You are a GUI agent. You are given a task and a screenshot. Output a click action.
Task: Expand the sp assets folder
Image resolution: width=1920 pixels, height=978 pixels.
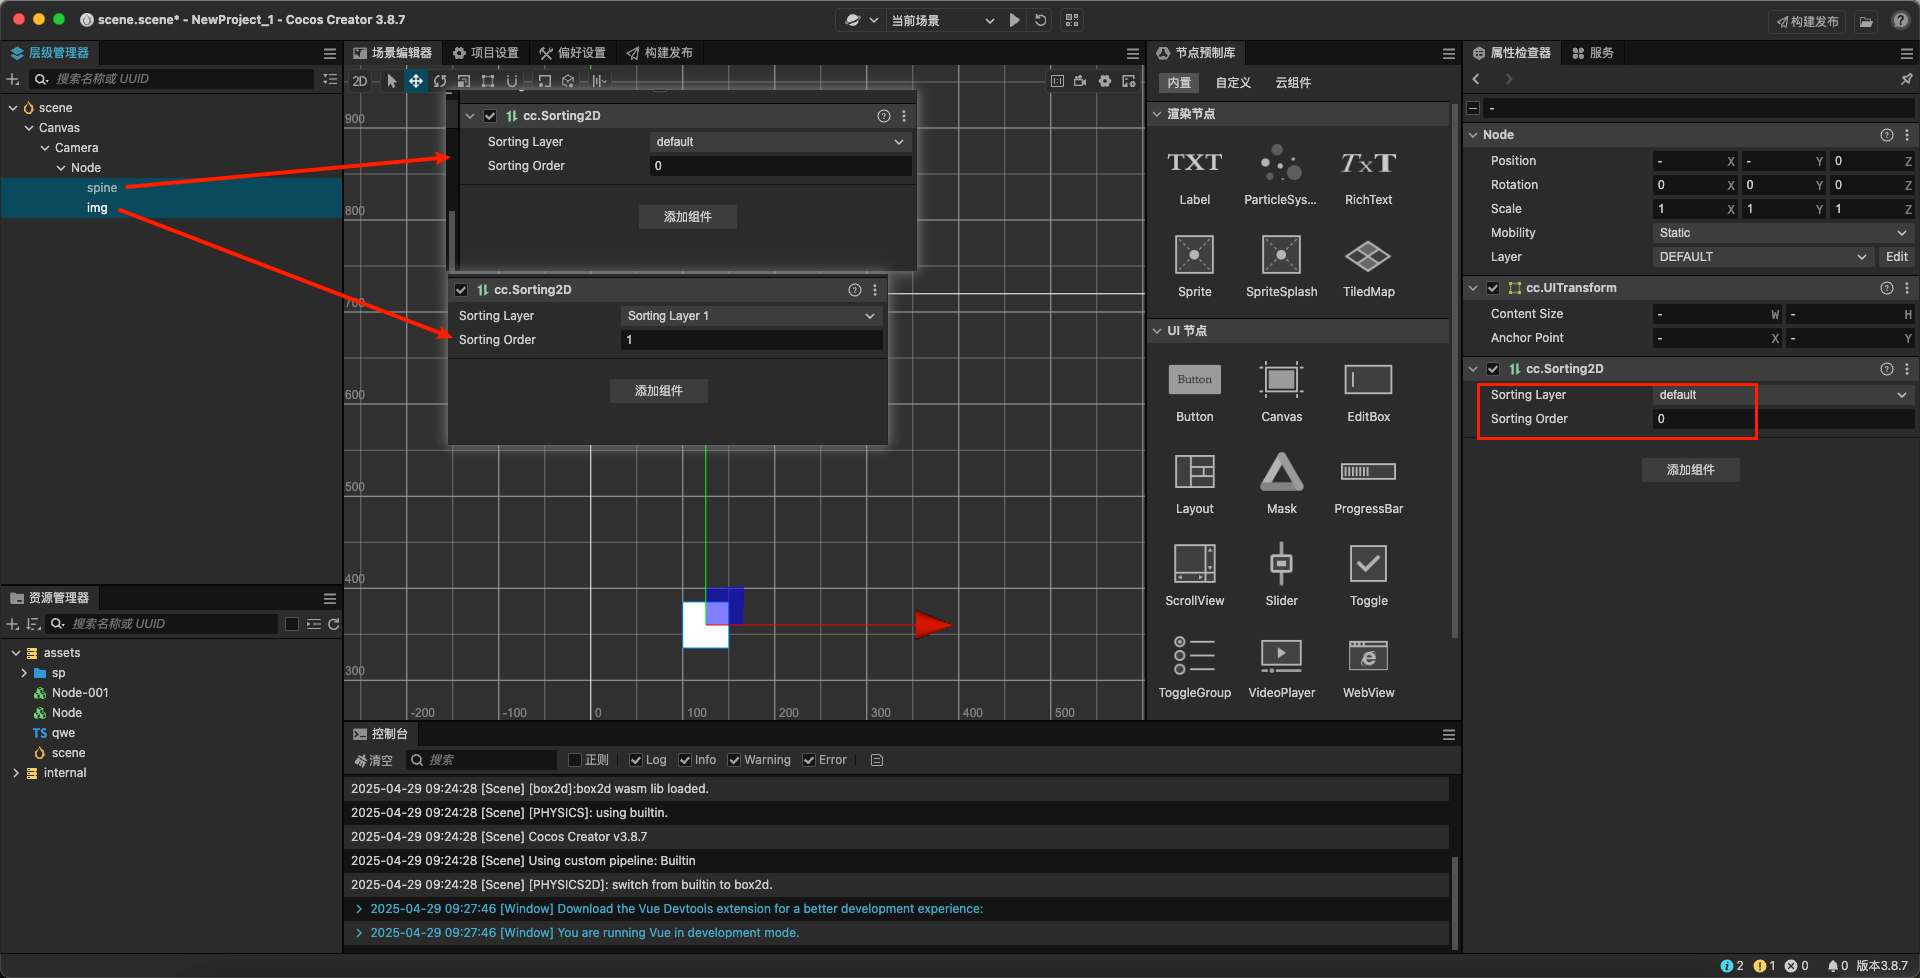click(23, 673)
